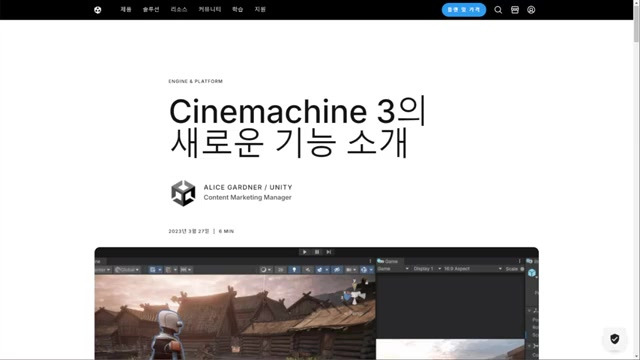Open site search magnifier icon
This screenshot has height=360, width=640.
tap(498, 10)
